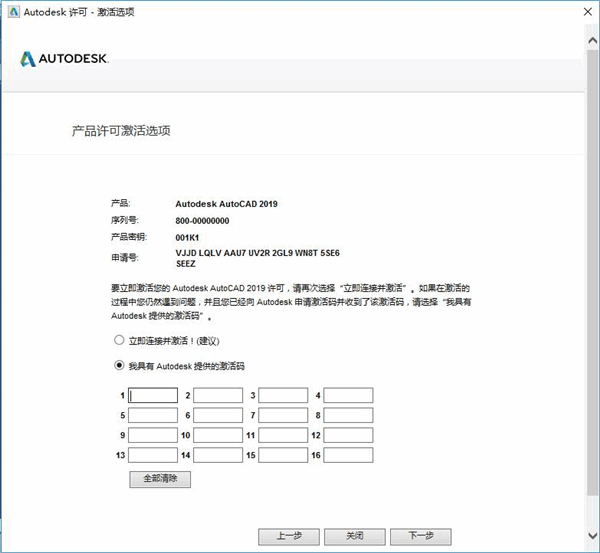Click the 关闭 button at the bottom

coord(355,536)
